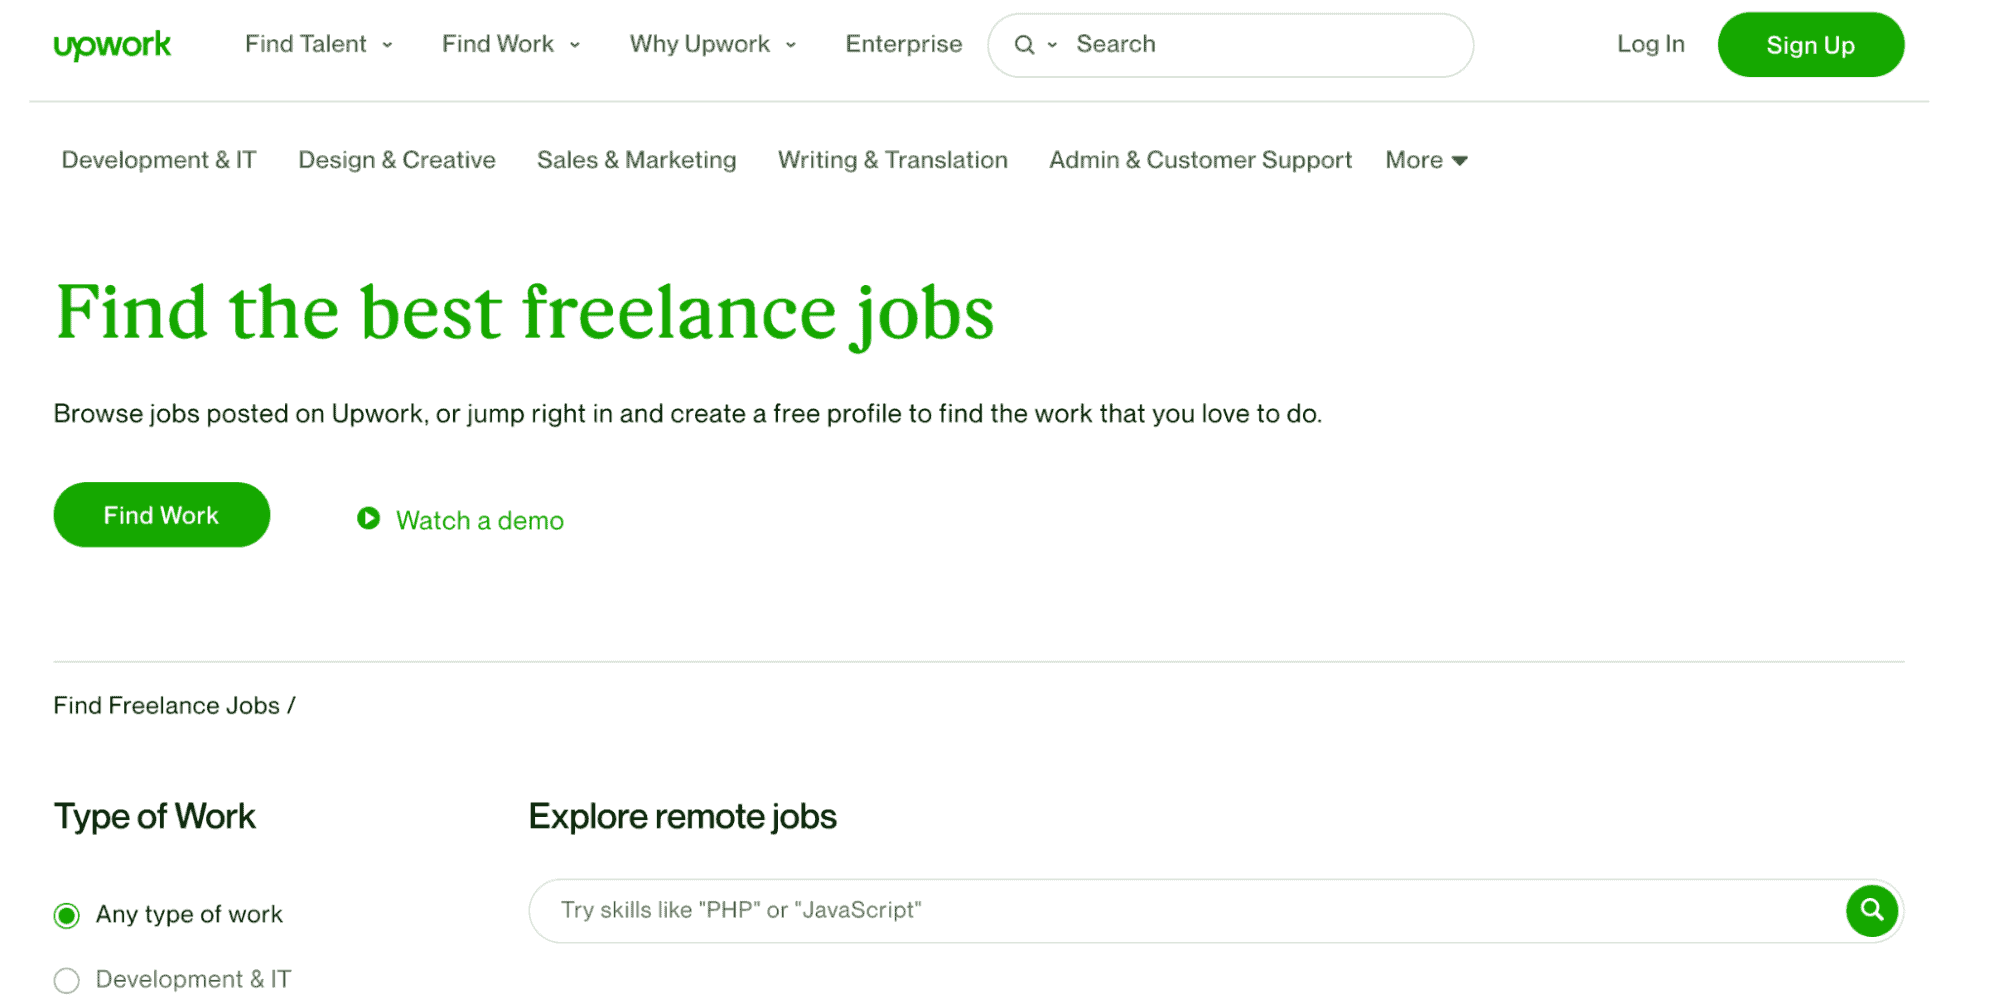Viewport: 1999px width, 1002px height.
Task: Click the green search icon in remote jobs field
Action: (1871, 910)
